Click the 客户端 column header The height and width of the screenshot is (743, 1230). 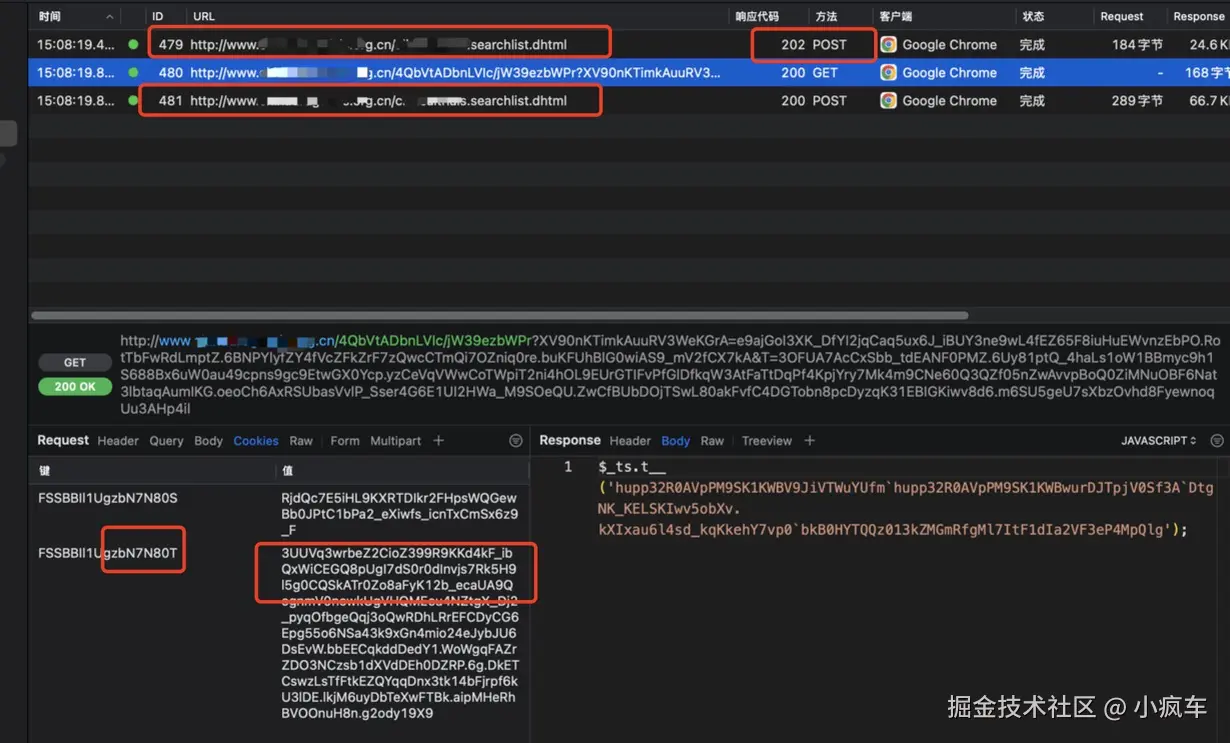coord(895,16)
